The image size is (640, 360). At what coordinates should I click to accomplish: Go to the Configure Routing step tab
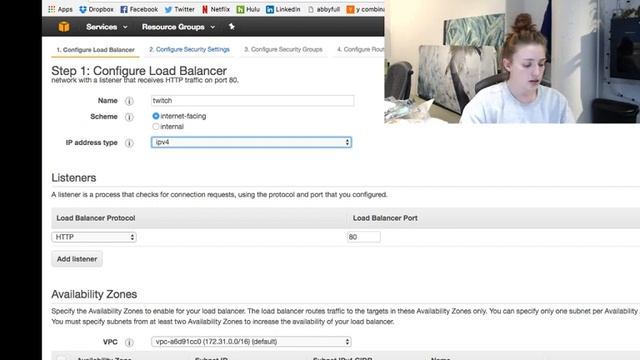coord(360,49)
